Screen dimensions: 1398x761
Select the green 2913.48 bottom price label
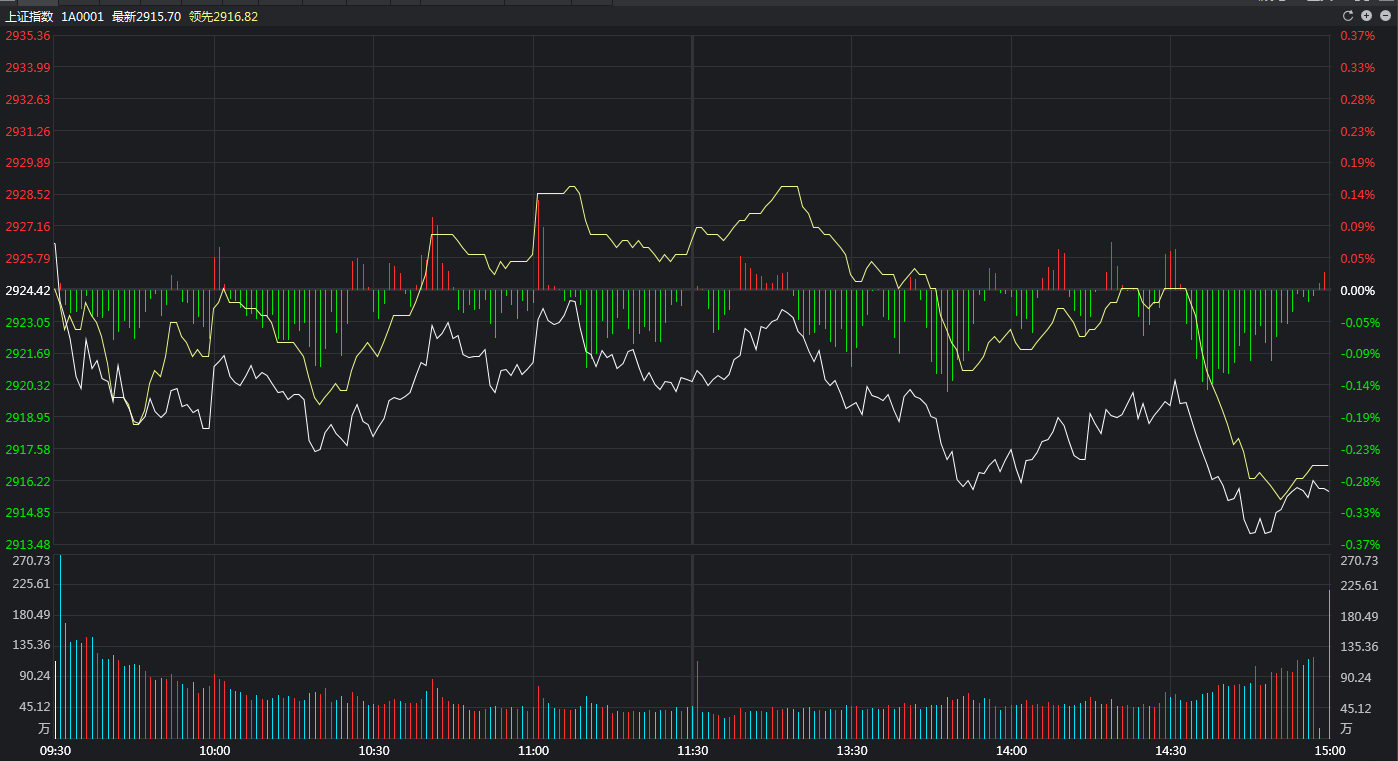[28, 544]
